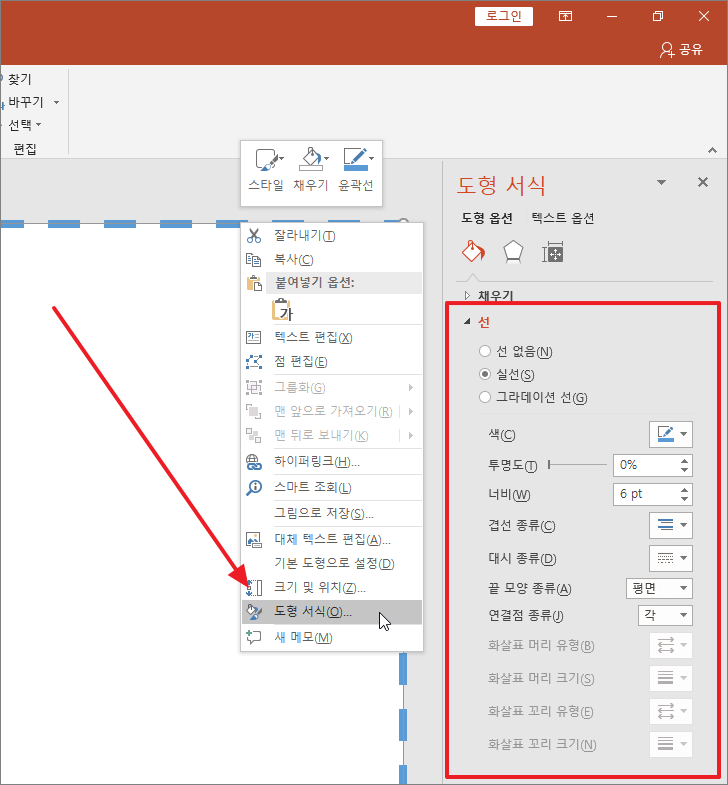Click the Cut scissors icon in context menu
728x785 pixels.
coord(254,235)
